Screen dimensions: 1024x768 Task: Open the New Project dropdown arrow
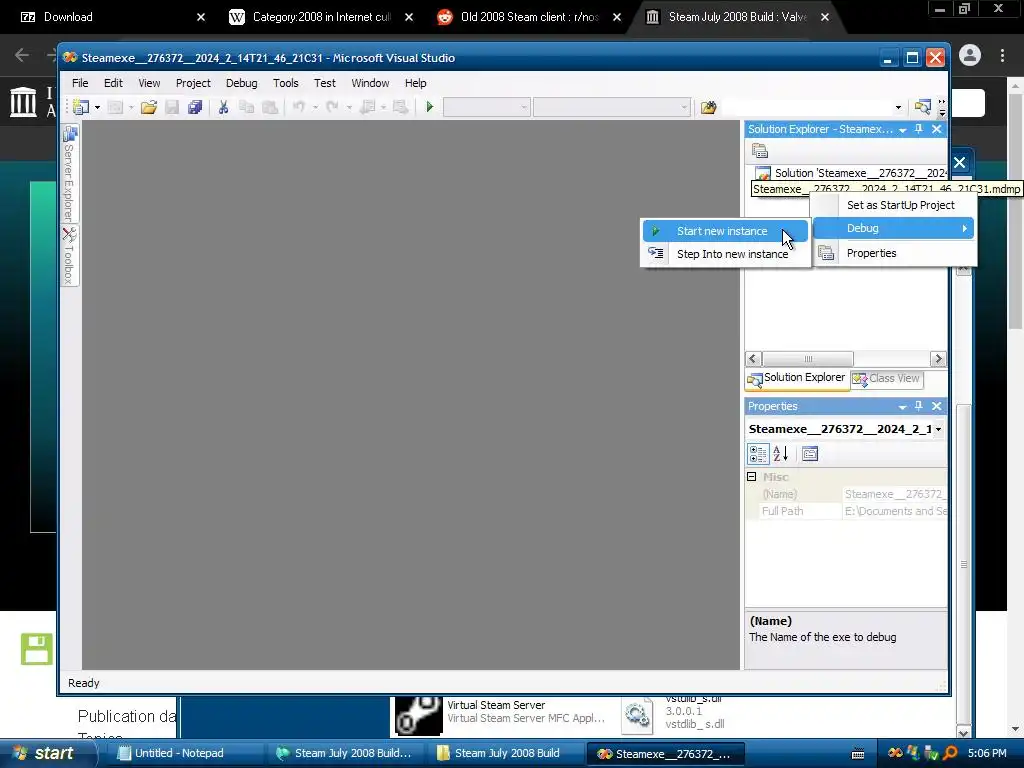97,107
